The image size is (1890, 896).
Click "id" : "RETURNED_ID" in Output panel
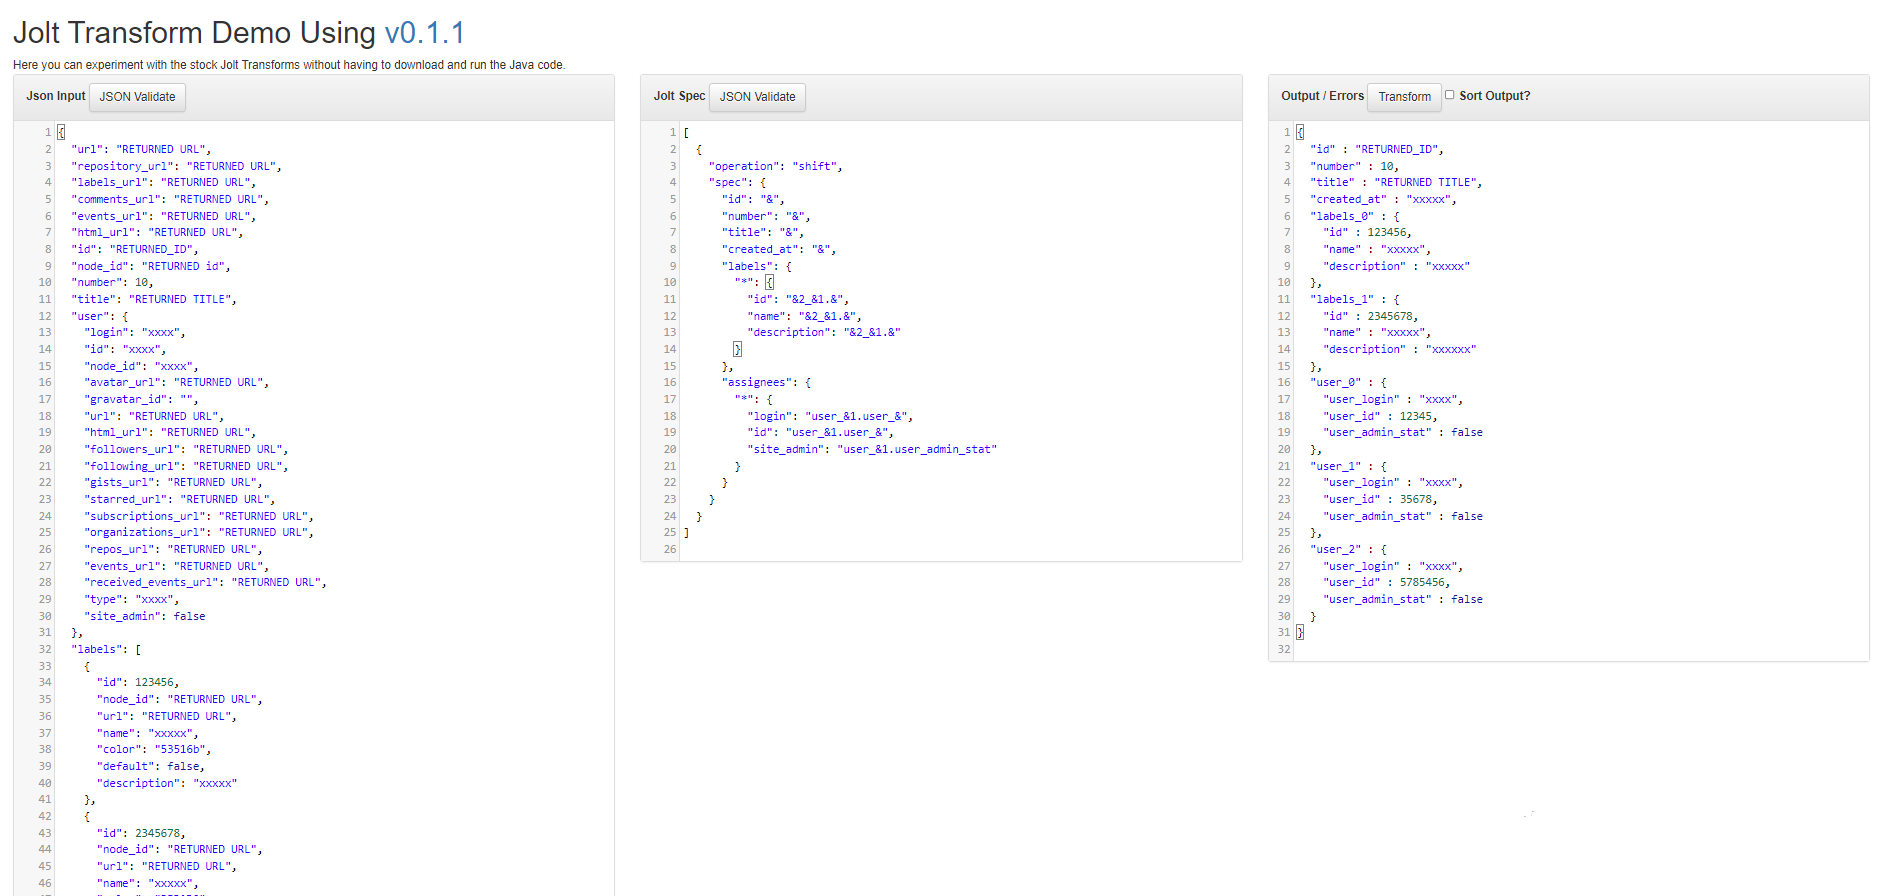(1377, 149)
